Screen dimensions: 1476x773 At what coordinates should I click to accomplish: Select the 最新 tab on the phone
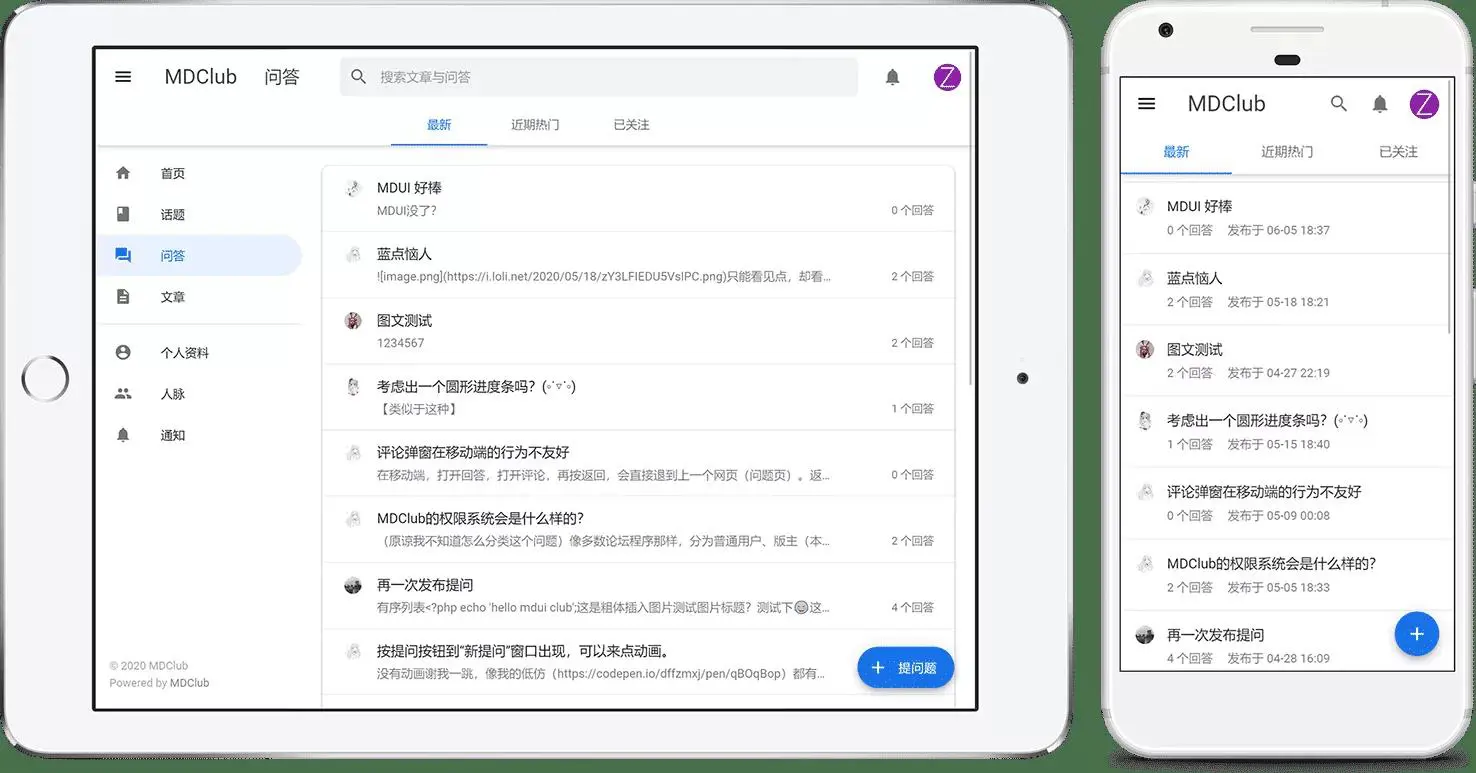1176,152
